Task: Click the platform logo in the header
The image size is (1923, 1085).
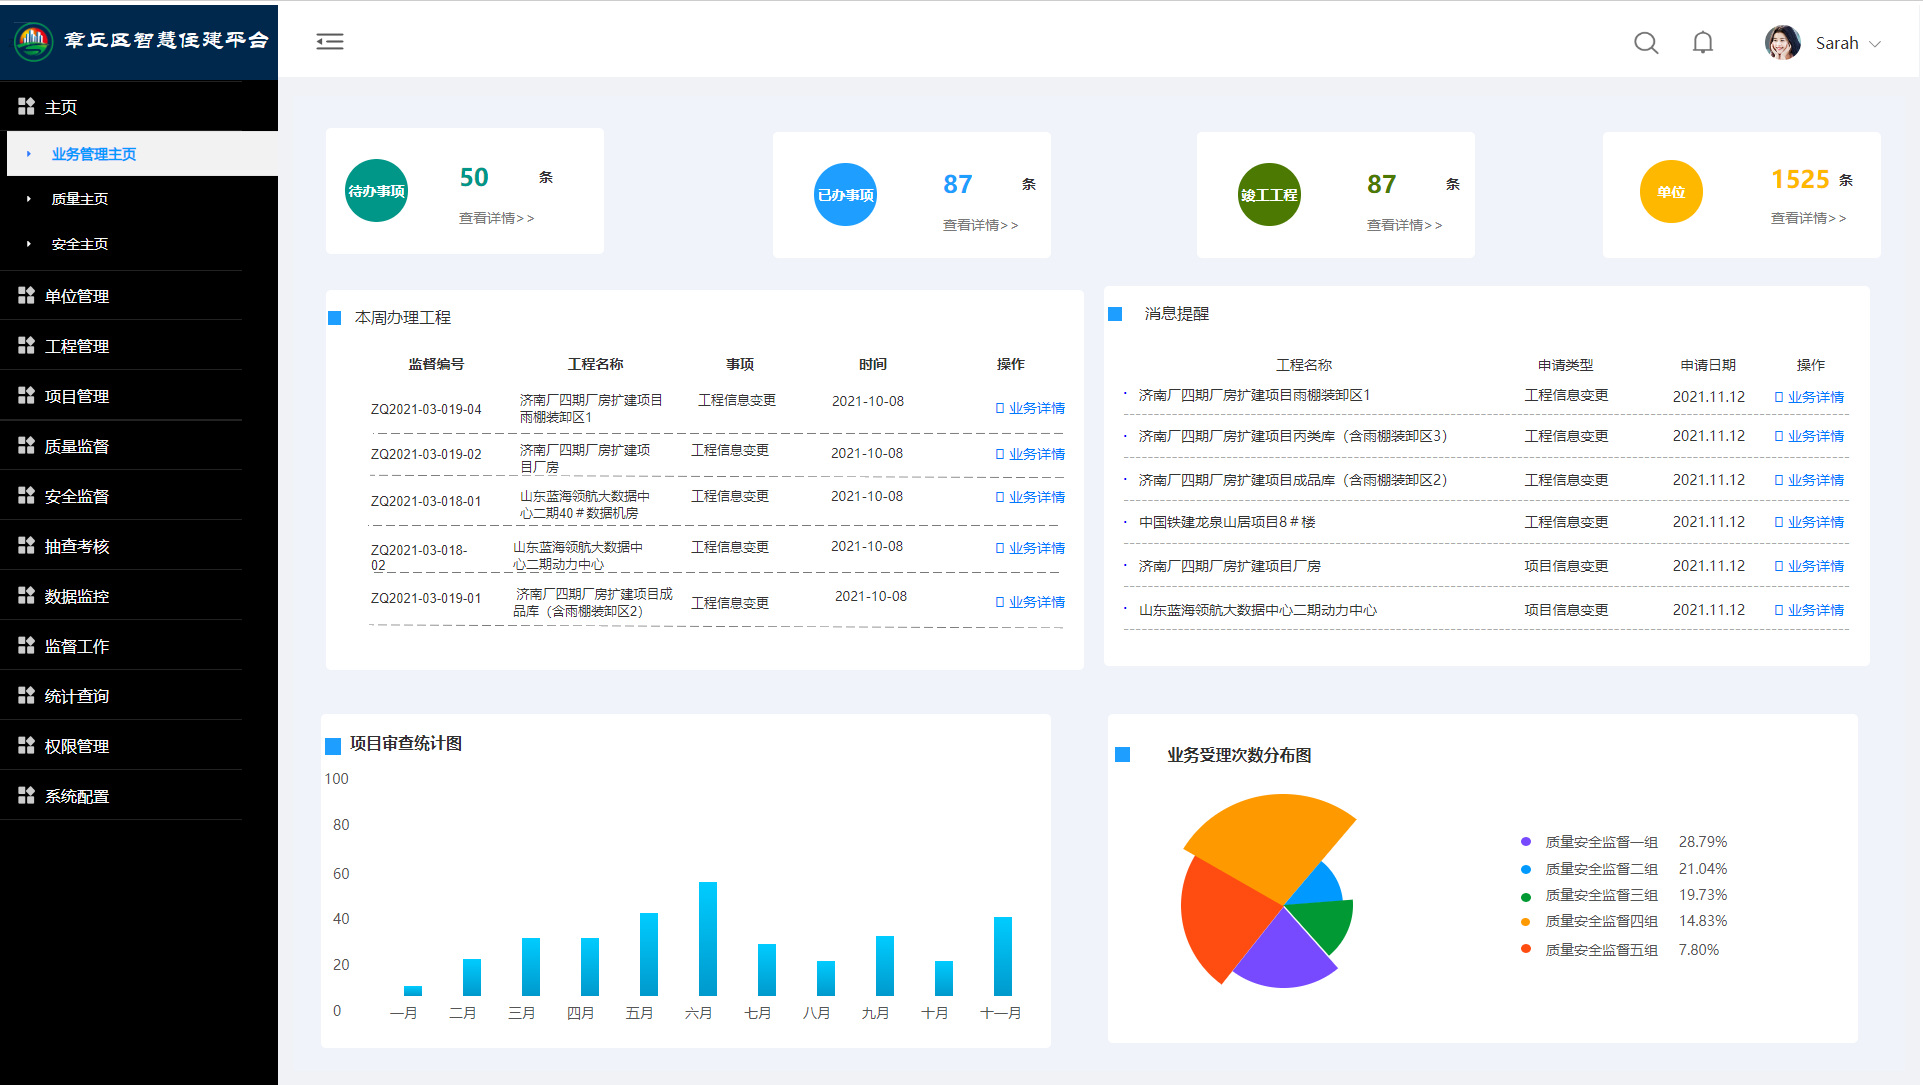Action: point(33,41)
